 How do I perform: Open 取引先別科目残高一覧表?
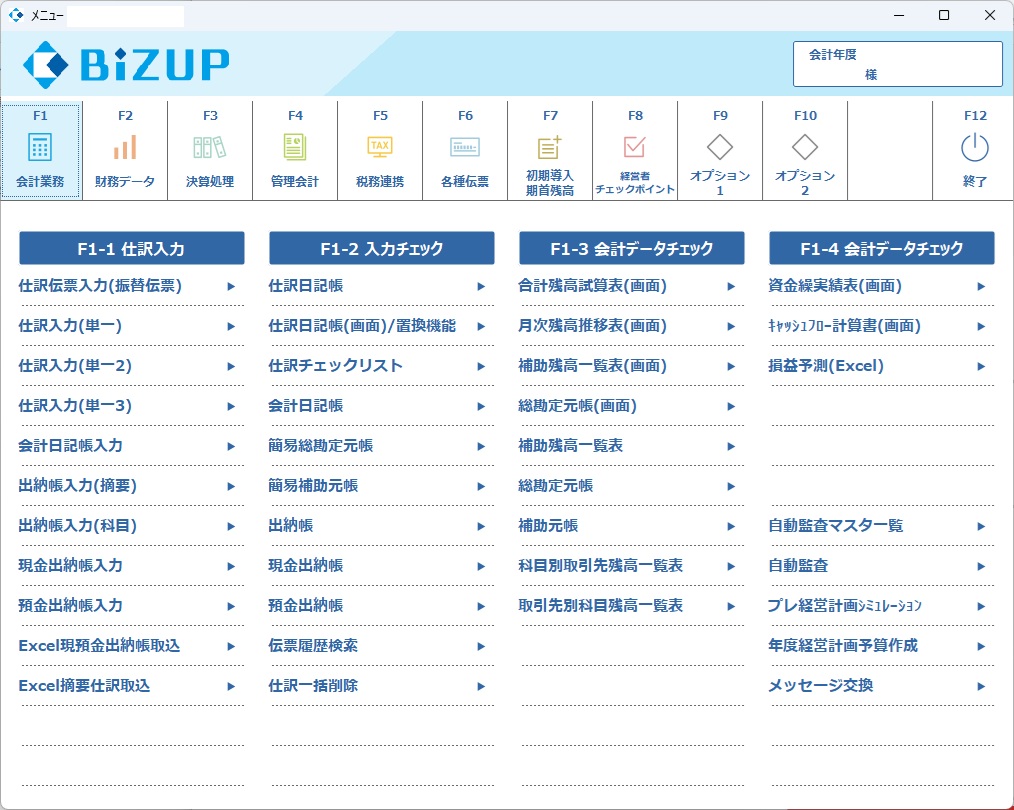pos(601,606)
